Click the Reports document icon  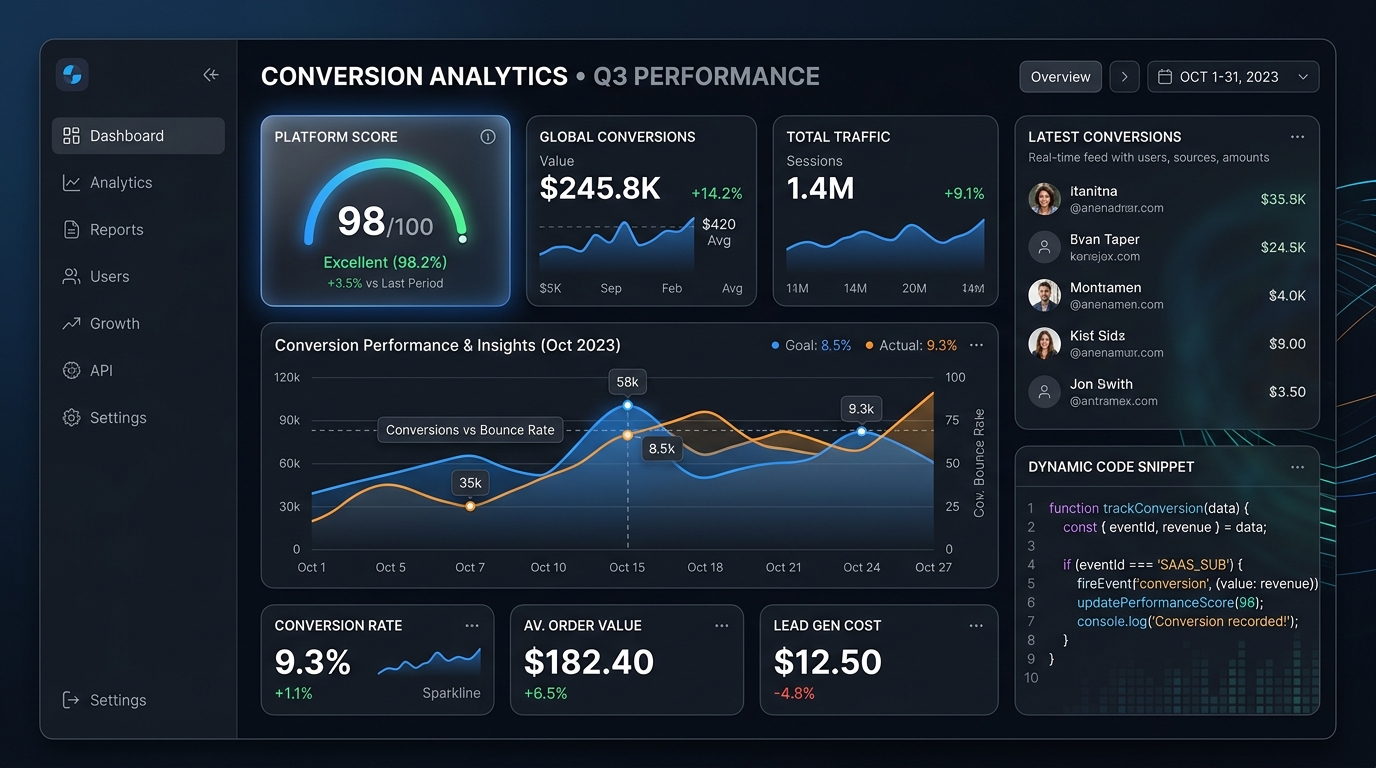pyautogui.click(x=71, y=230)
